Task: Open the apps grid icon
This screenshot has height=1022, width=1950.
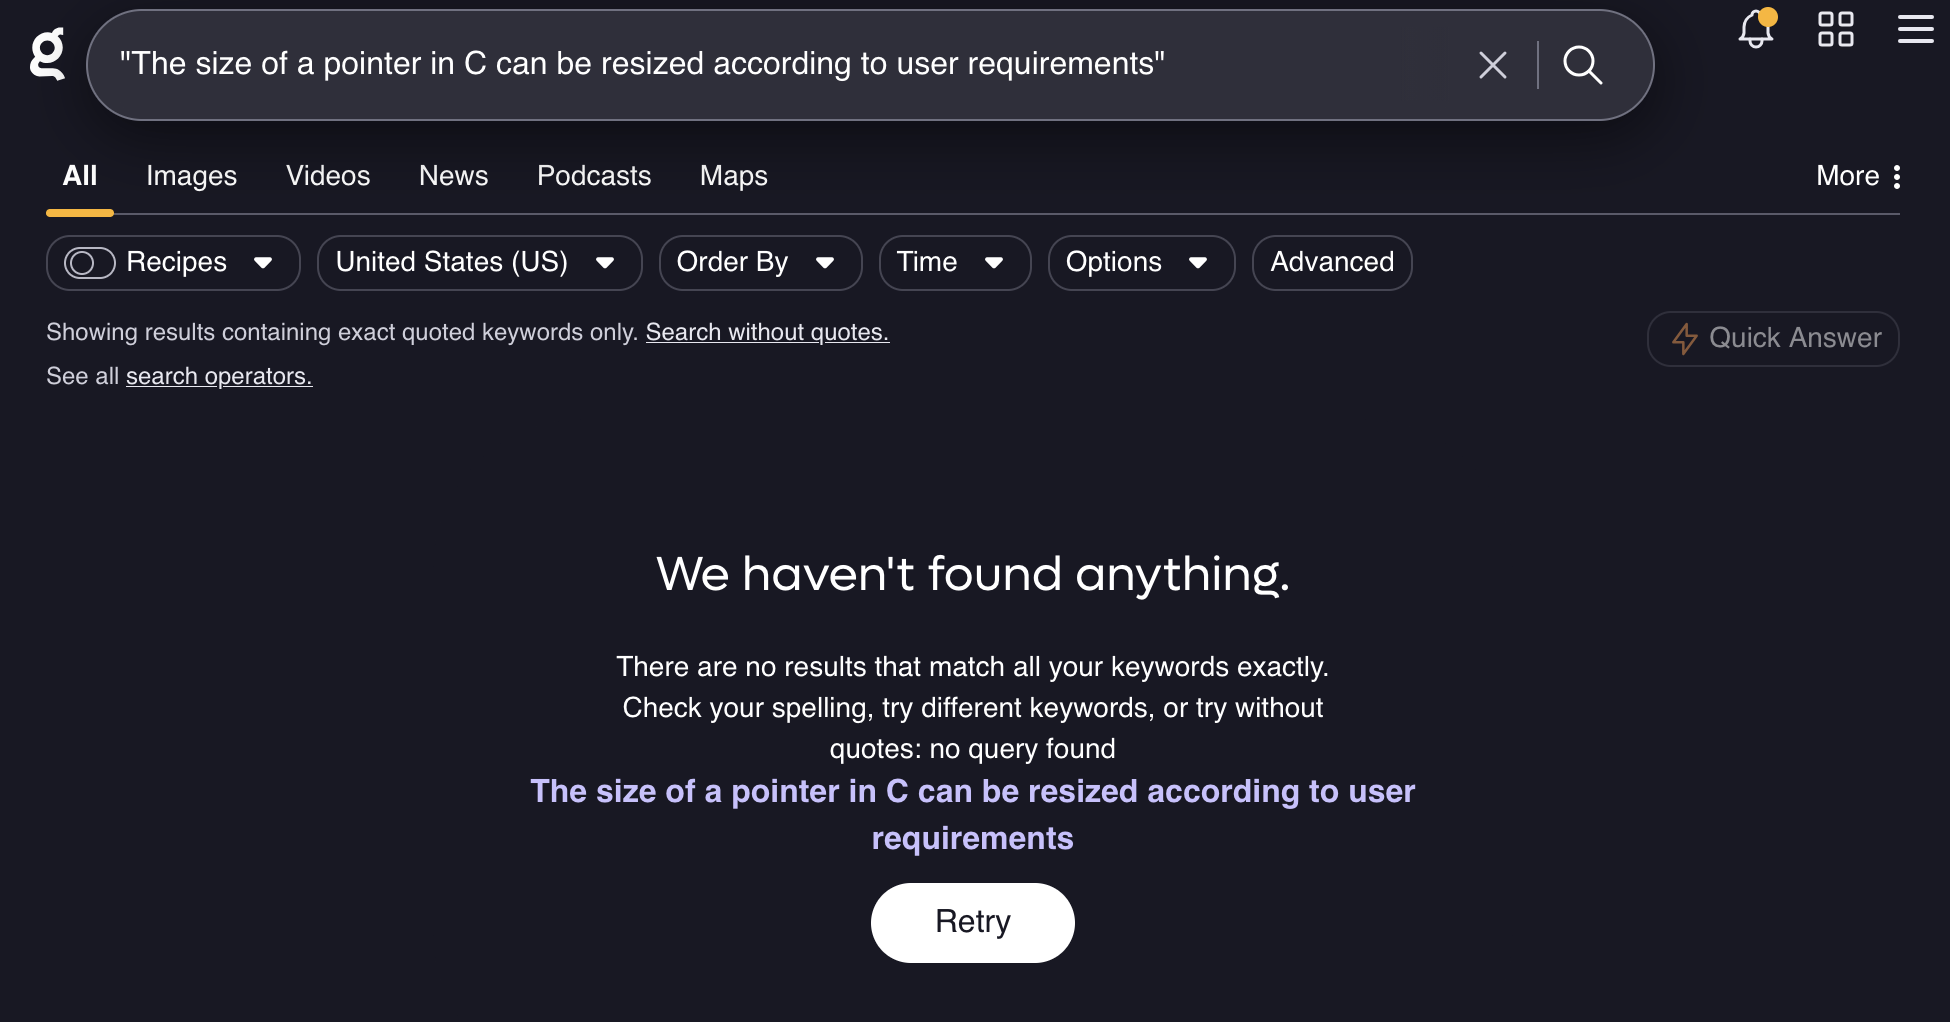Action: (x=1835, y=29)
